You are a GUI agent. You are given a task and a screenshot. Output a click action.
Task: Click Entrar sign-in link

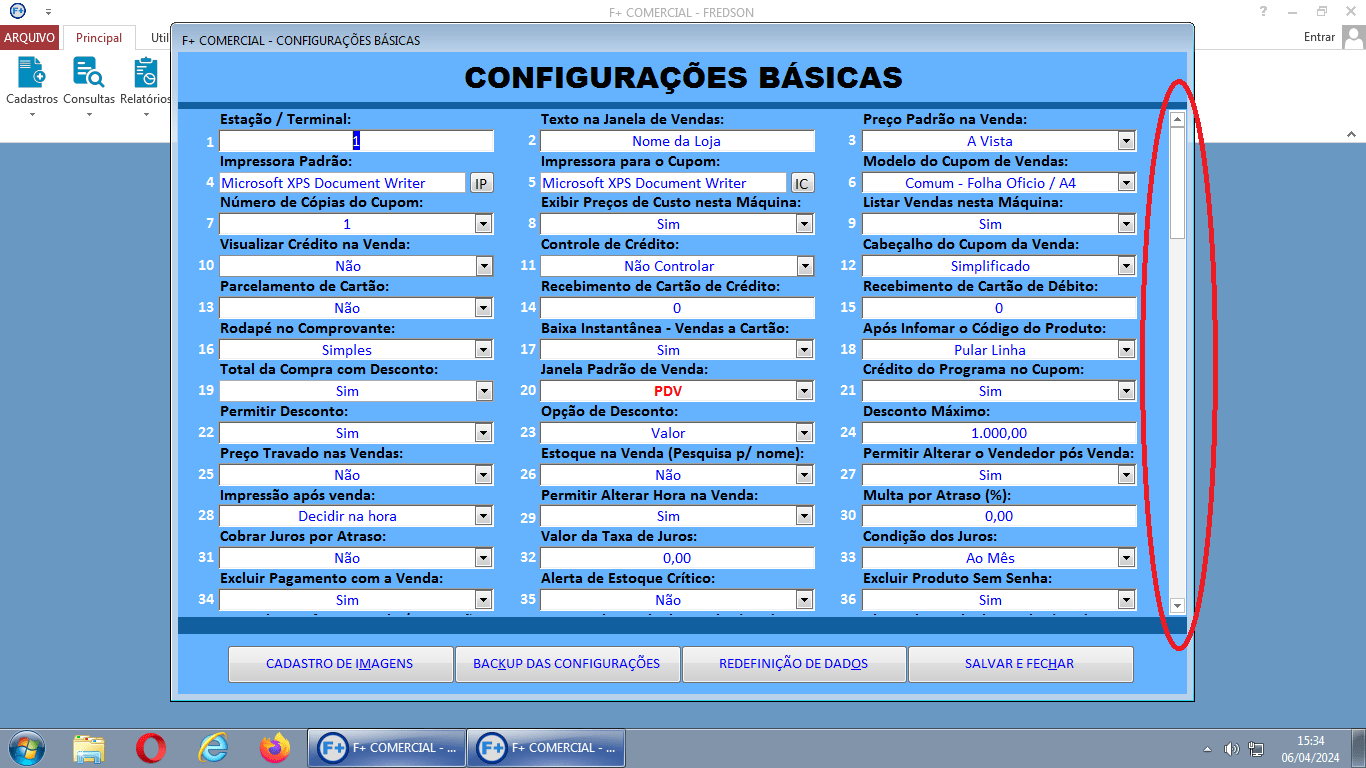[x=1320, y=37]
